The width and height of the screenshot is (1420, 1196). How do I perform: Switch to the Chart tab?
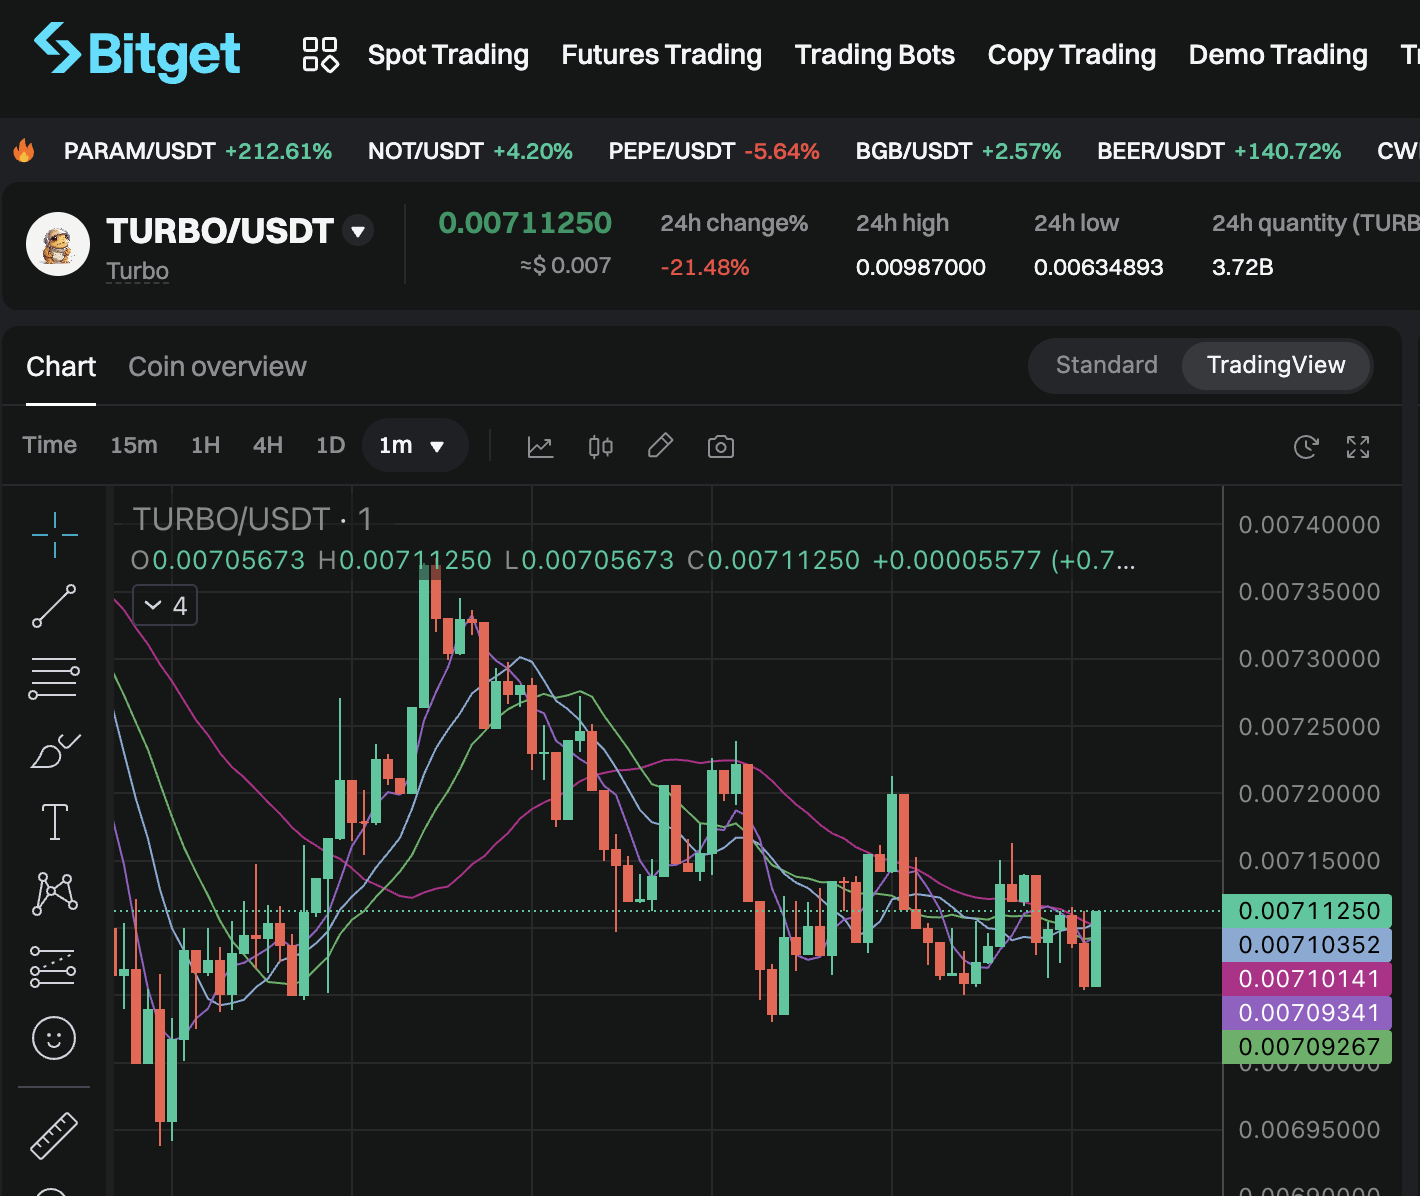click(x=61, y=367)
